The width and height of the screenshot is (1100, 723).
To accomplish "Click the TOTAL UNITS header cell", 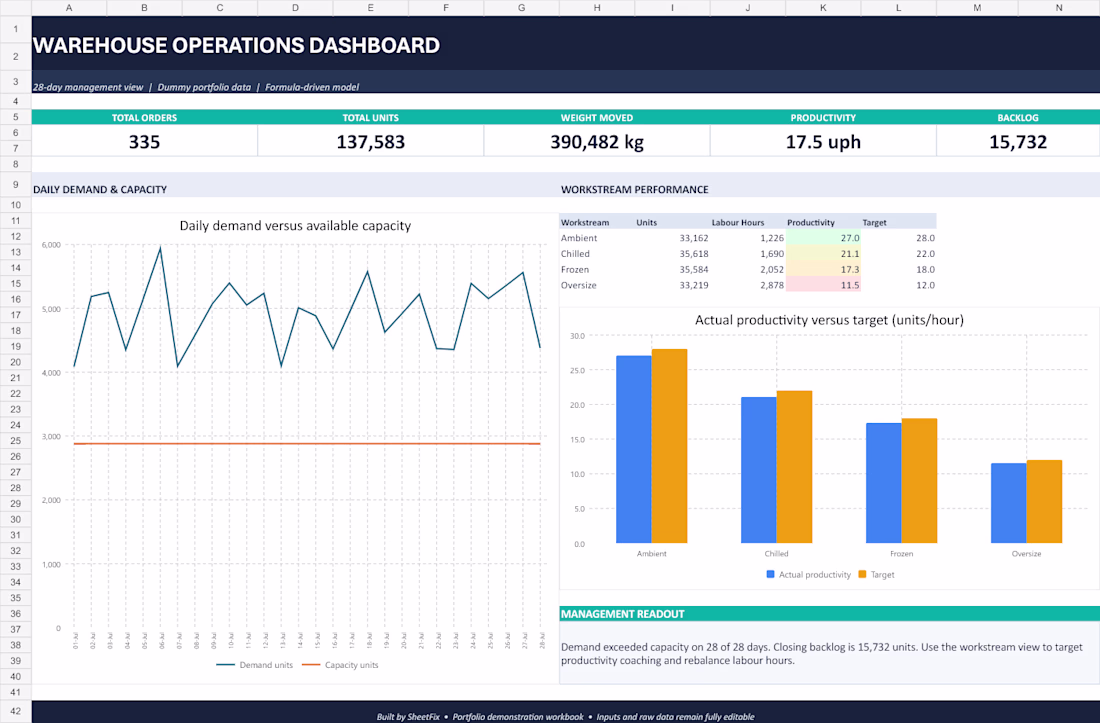I will click(x=370, y=118).
